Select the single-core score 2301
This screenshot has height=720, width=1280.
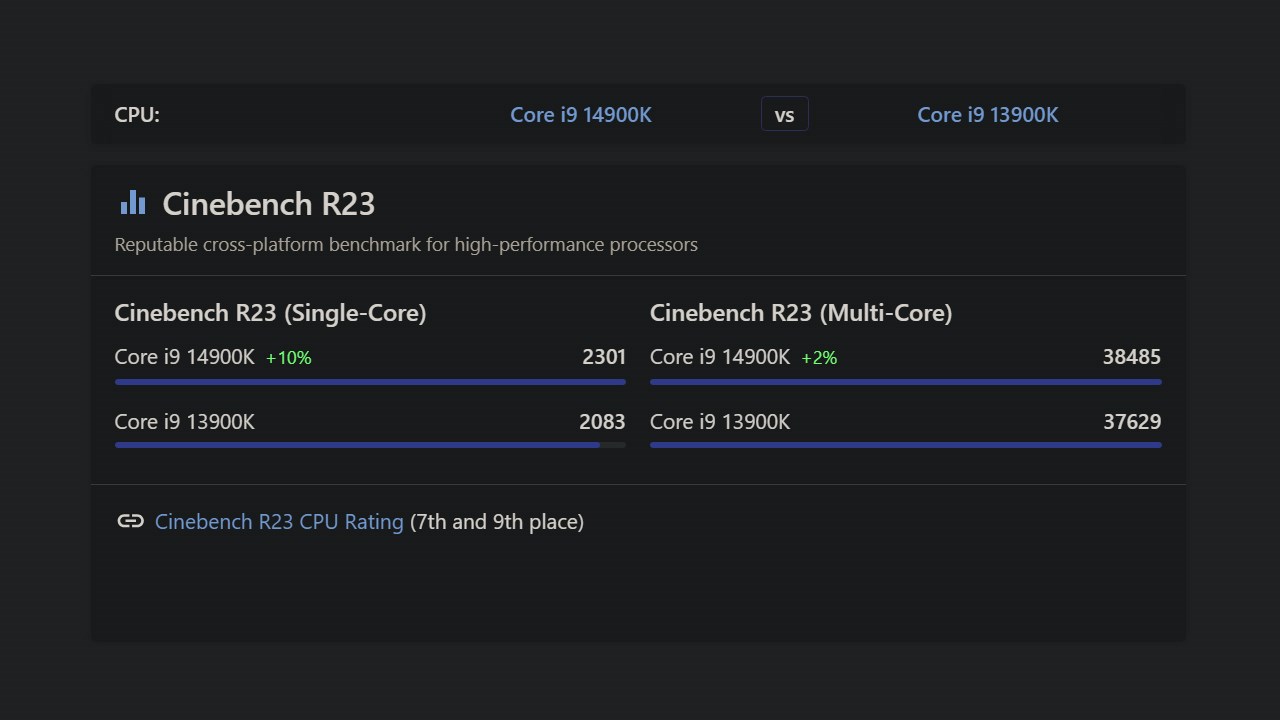[604, 357]
